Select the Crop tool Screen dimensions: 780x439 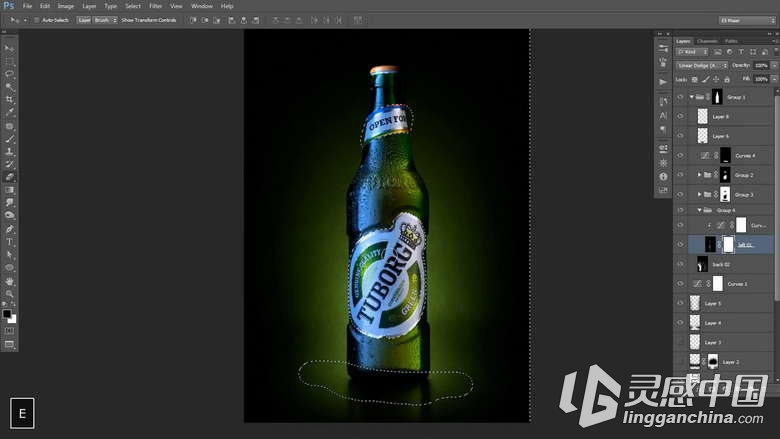point(9,99)
